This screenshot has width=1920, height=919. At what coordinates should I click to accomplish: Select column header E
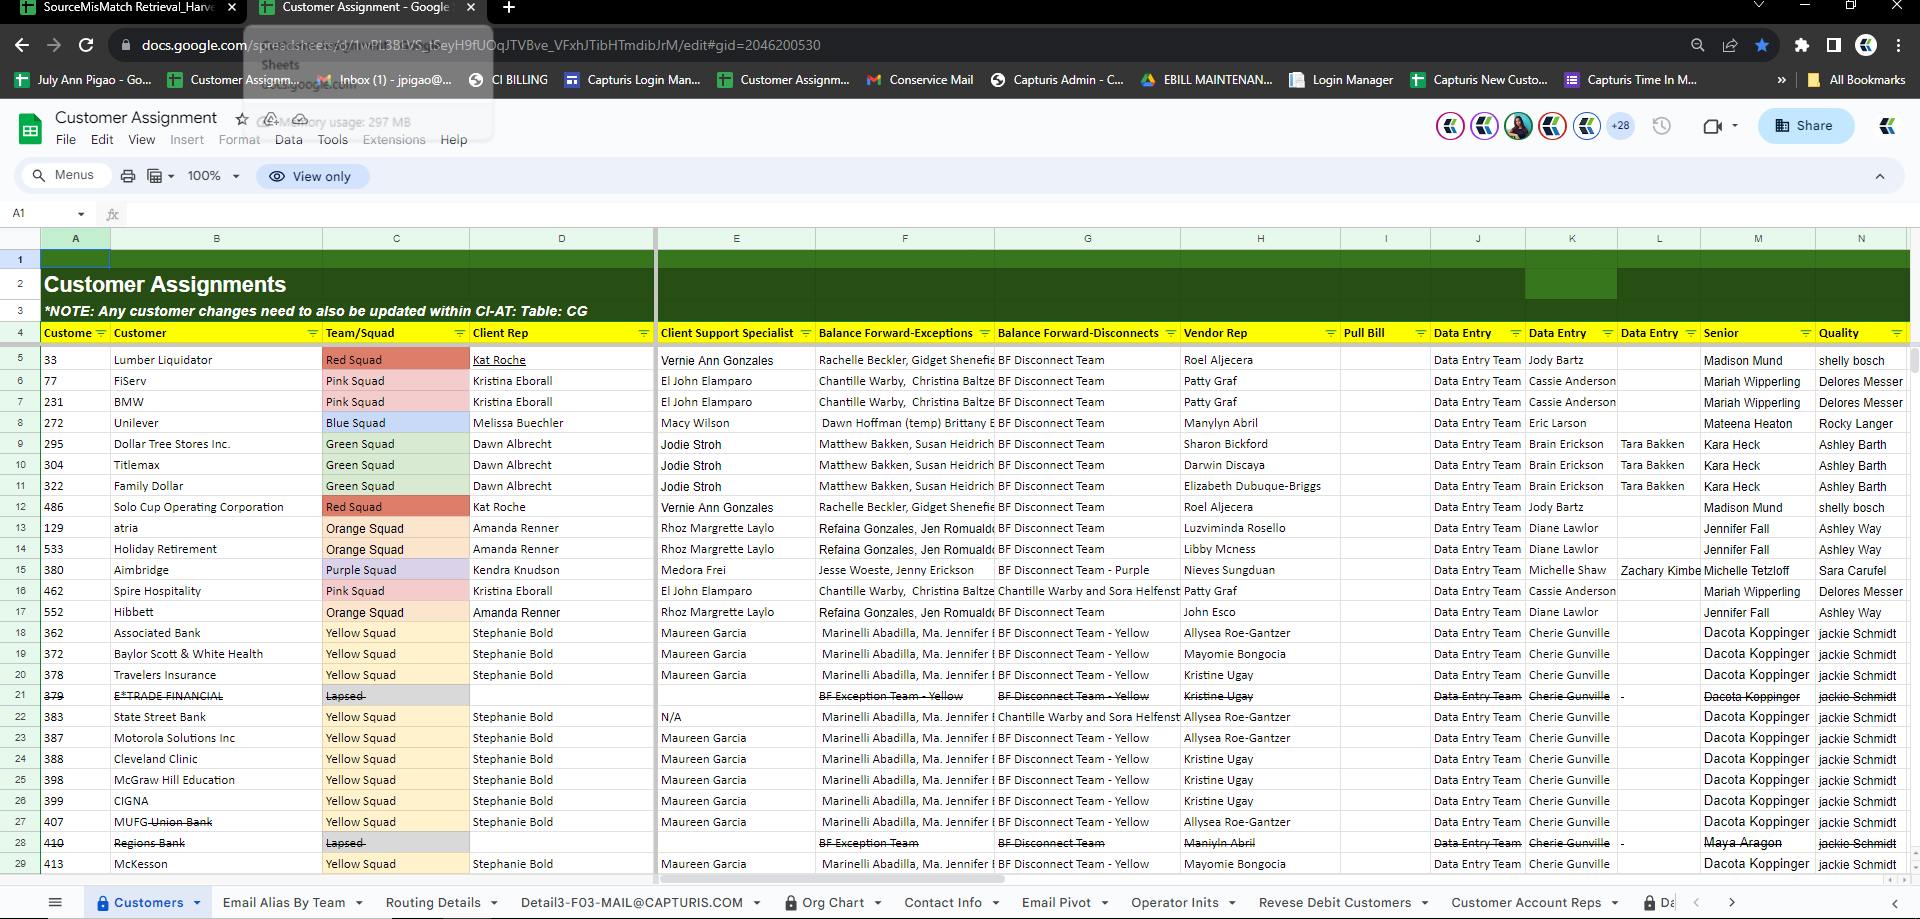[736, 239]
